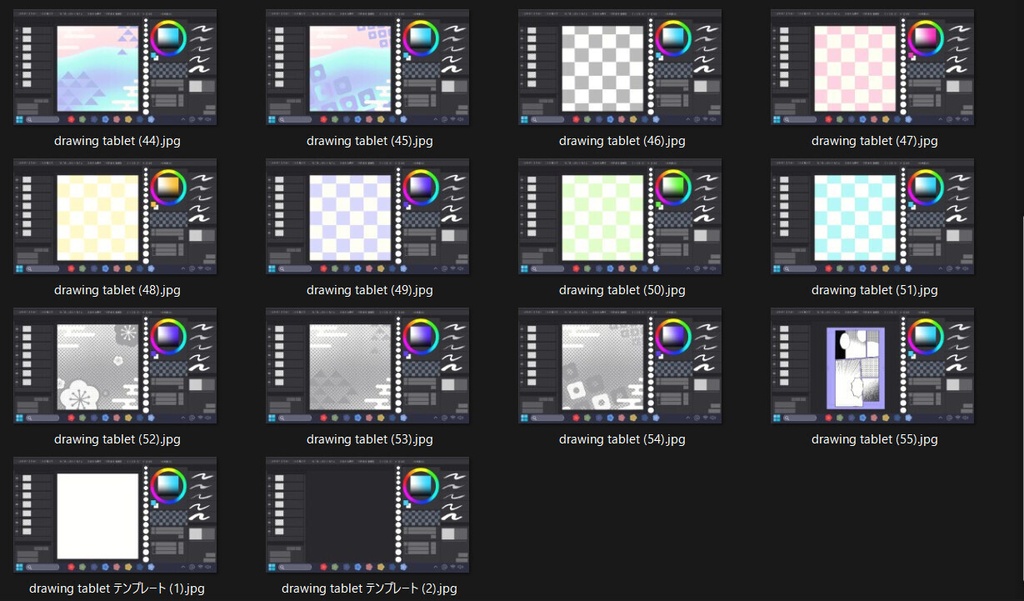Select the drawing tablet (54).jpg thumbnail
This screenshot has height=601, width=1024.
coord(620,366)
